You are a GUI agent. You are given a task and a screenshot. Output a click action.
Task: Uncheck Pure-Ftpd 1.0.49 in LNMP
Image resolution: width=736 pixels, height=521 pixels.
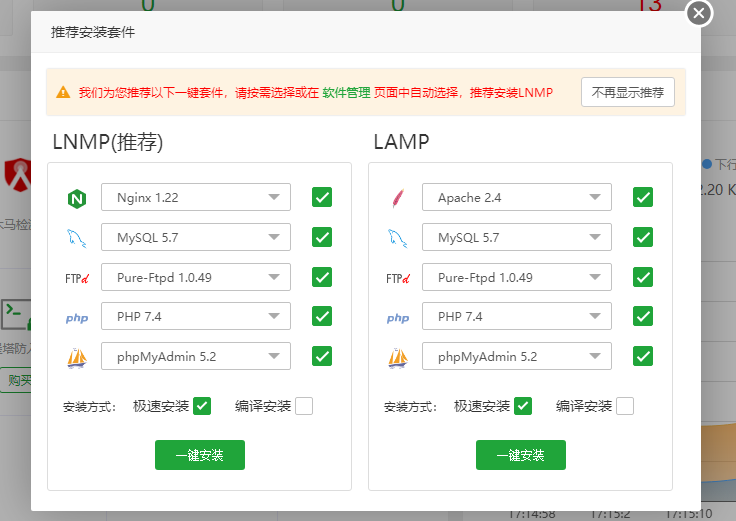point(322,277)
